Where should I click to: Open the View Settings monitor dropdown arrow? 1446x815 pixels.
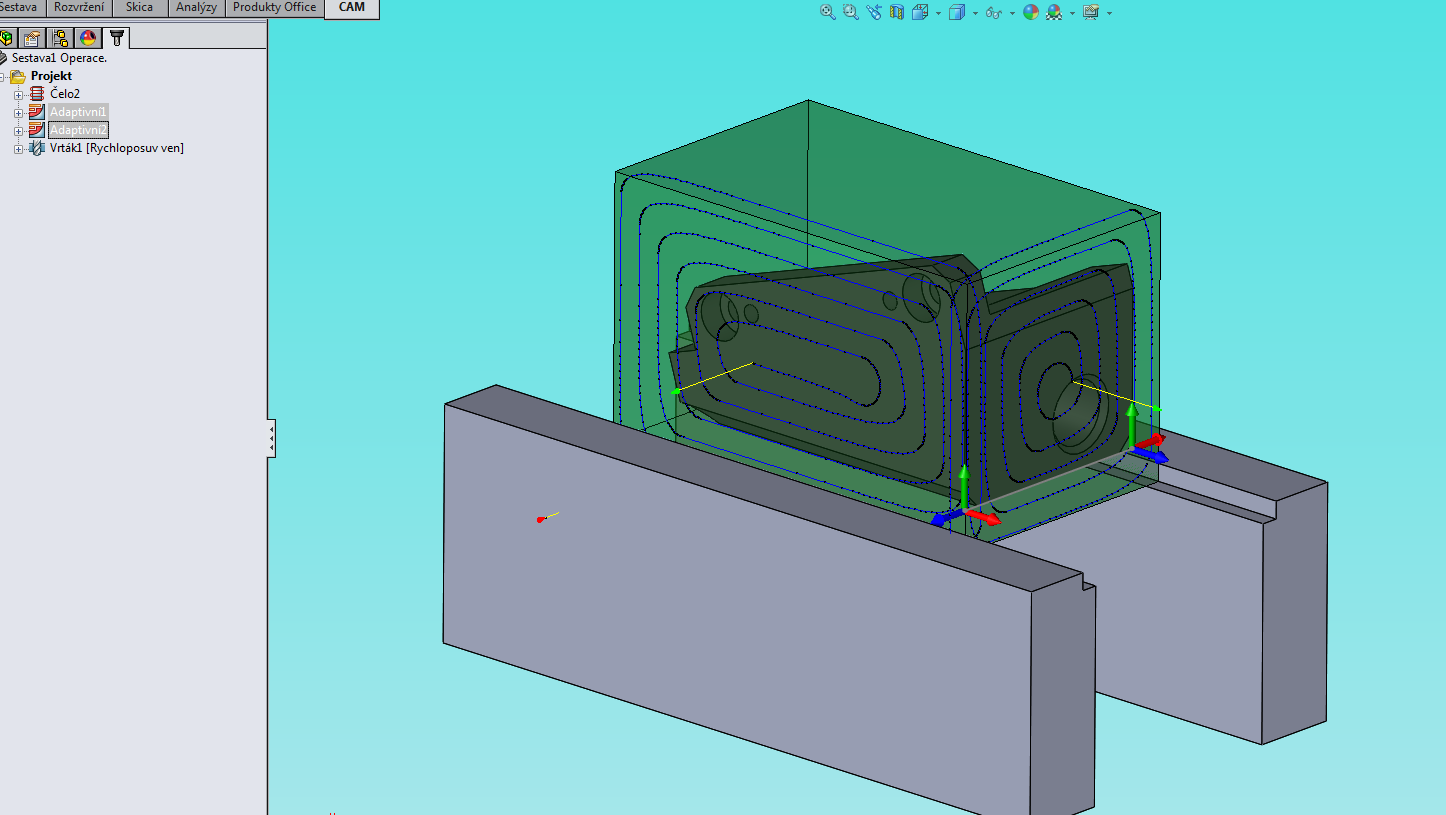coord(1109,13)
